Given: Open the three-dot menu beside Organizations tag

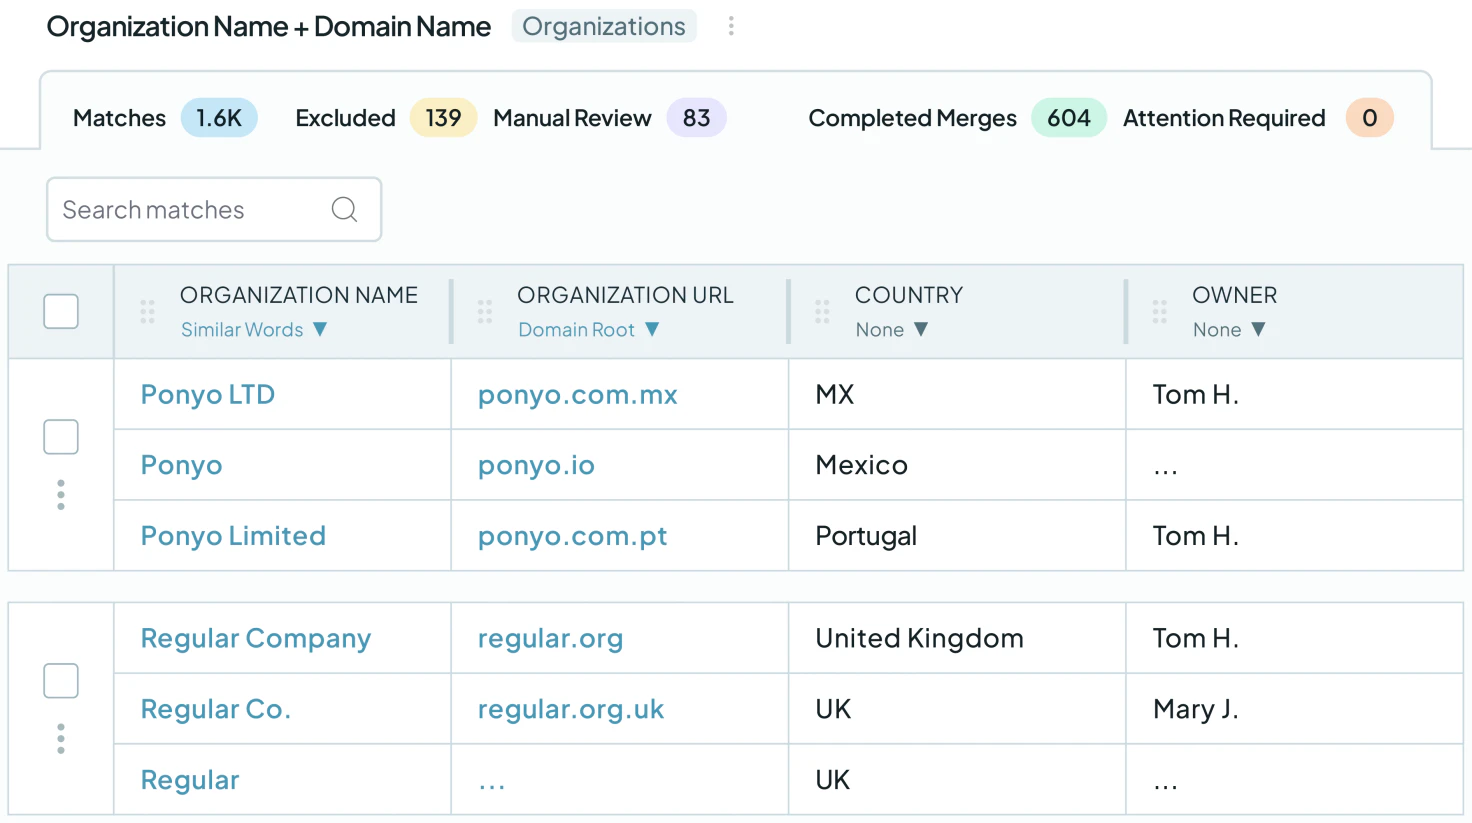Looking at the screenshot, I should tap(731, 26).
